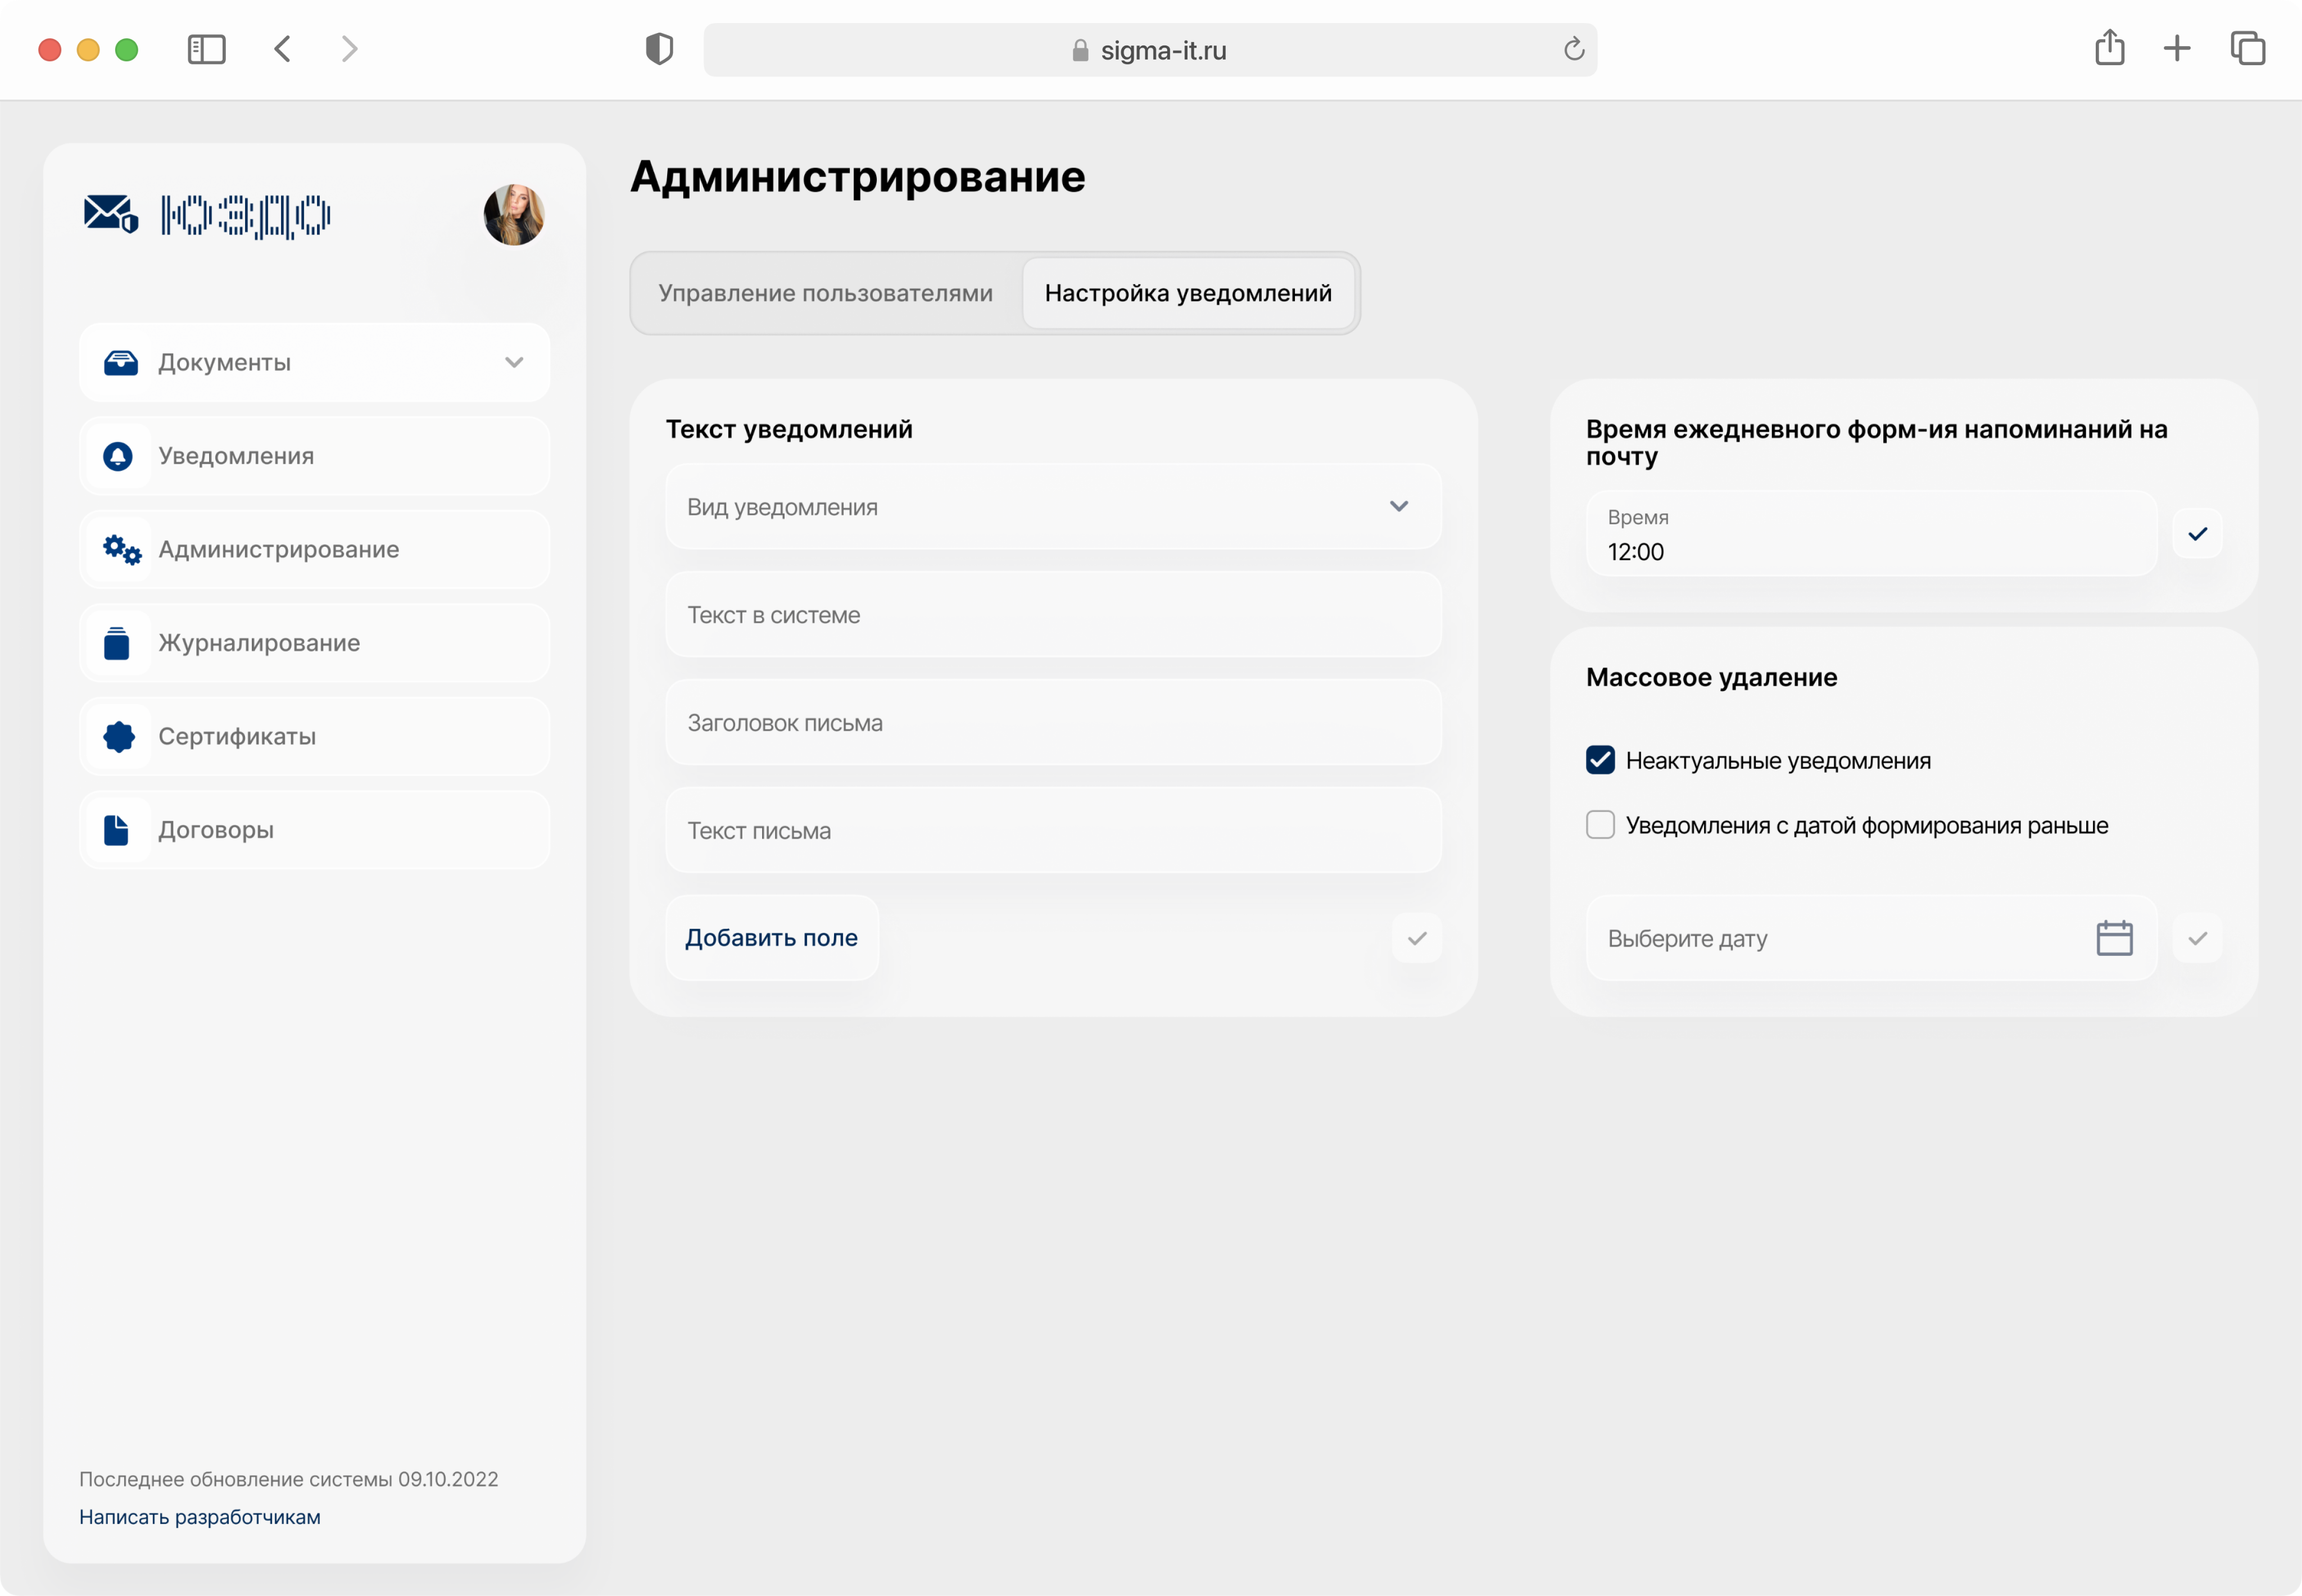Click the calendar icon in date field
This screenshot has width=2302, height=1596.
click(x=2114, y=938)
